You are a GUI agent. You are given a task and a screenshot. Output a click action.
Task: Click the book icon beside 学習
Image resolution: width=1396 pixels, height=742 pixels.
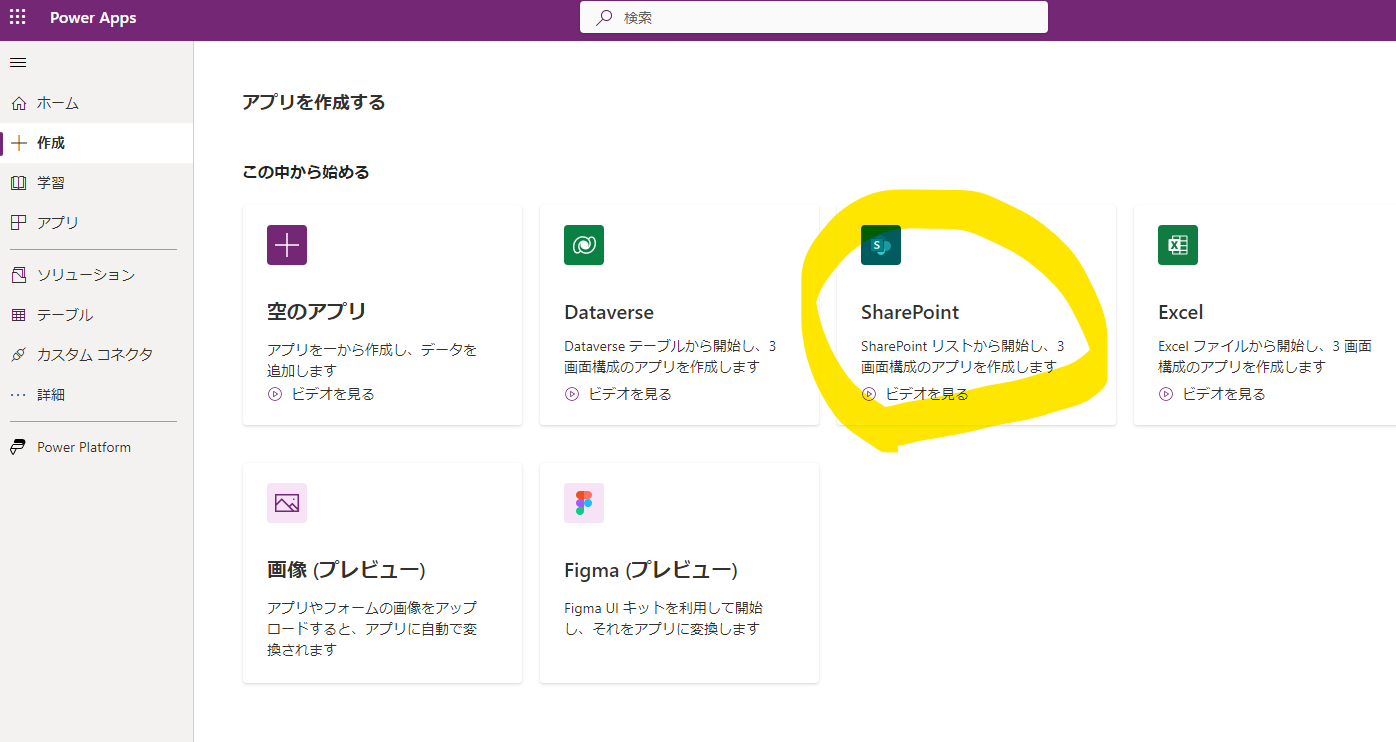tap(18, 183)
